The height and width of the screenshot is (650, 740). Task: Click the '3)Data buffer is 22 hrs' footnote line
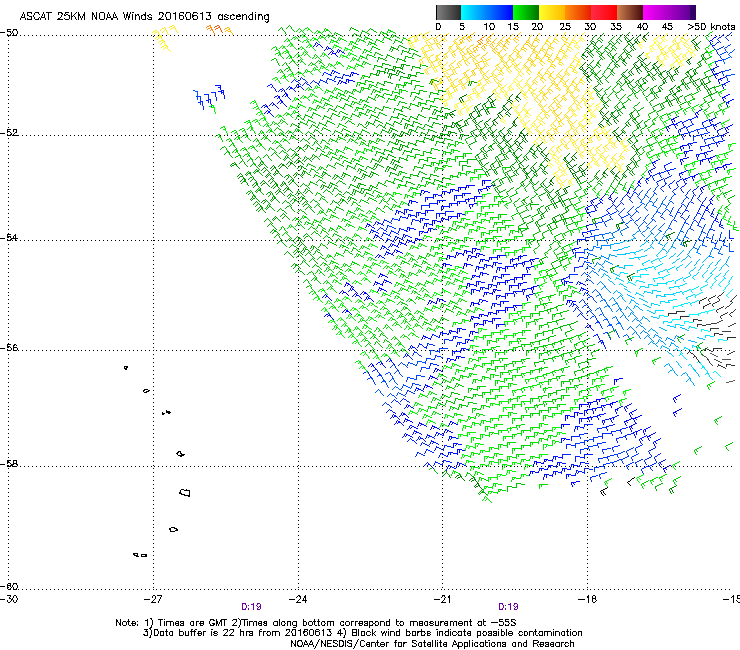(362, 633)
